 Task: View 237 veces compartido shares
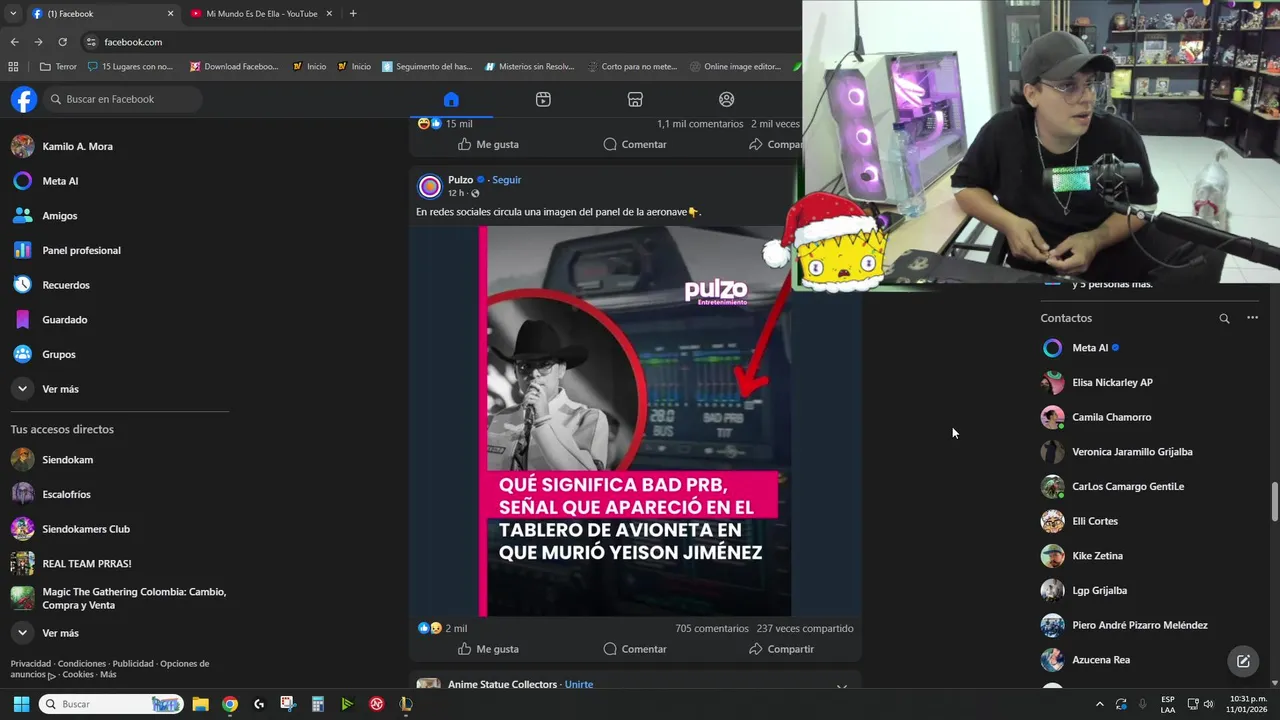[x=805, y=629]
